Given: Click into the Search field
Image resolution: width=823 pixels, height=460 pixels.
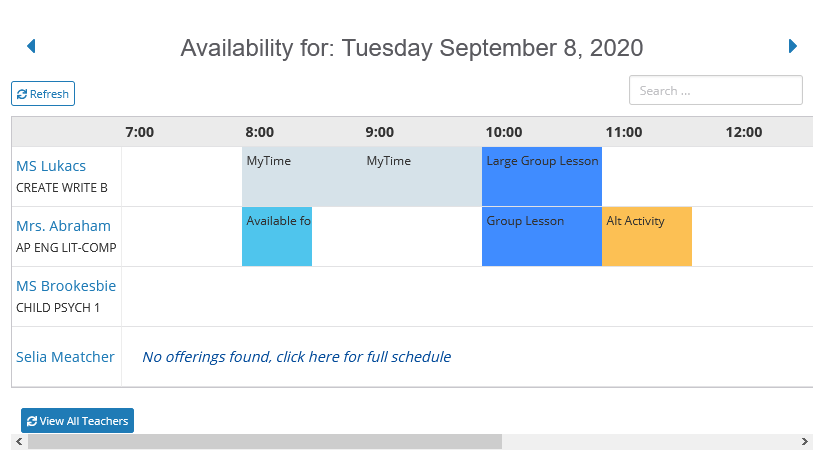Looking at the screenshot, I should click(x=715, y=90).
